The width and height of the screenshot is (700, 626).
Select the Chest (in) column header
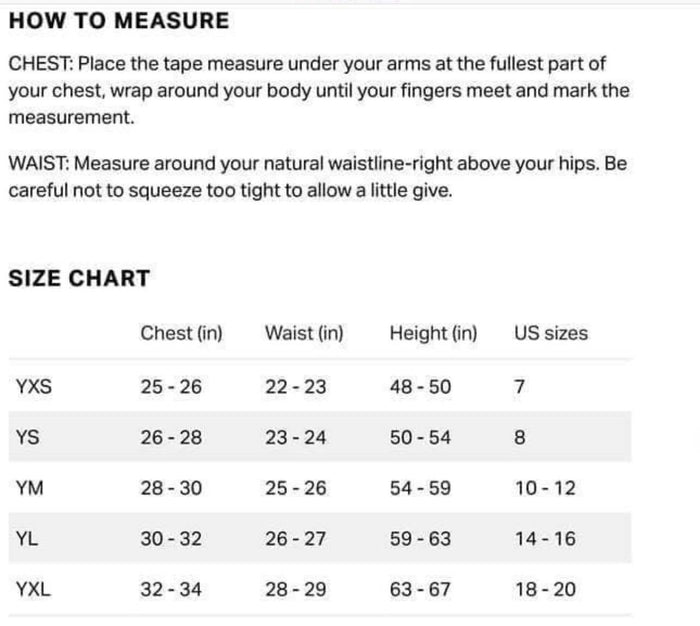pos(181,333)
